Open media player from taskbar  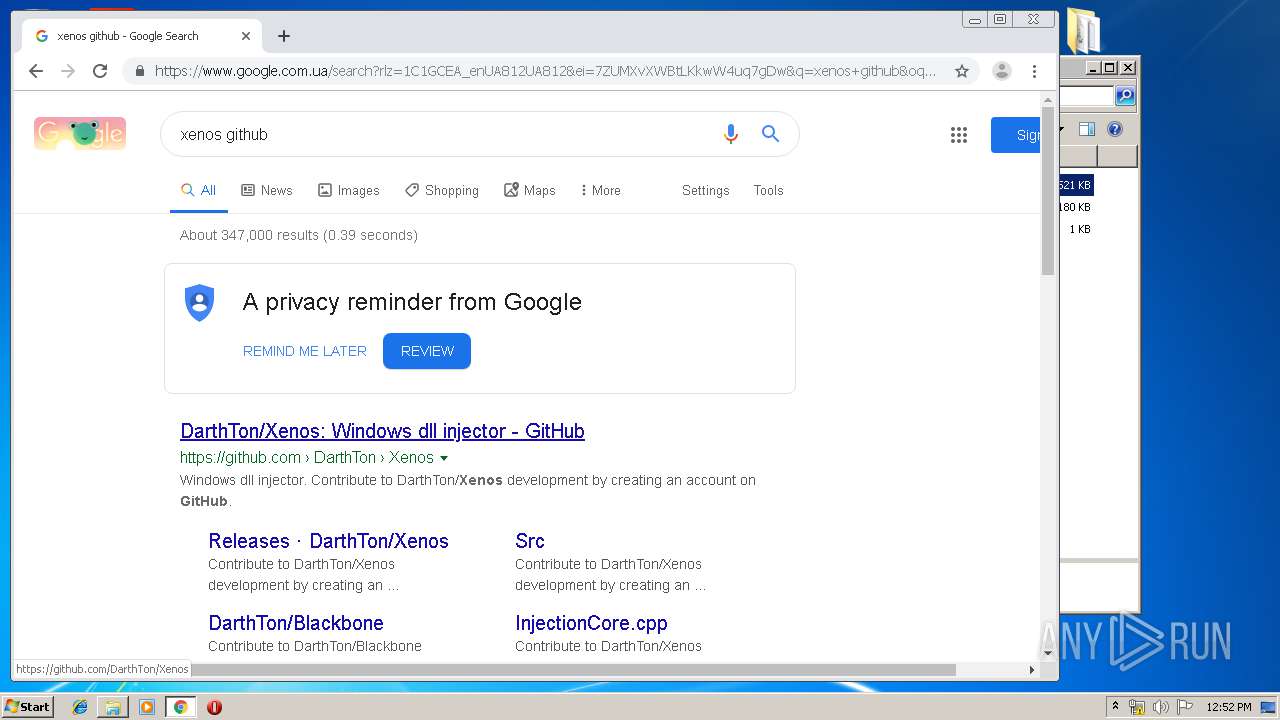pos(147,707)
